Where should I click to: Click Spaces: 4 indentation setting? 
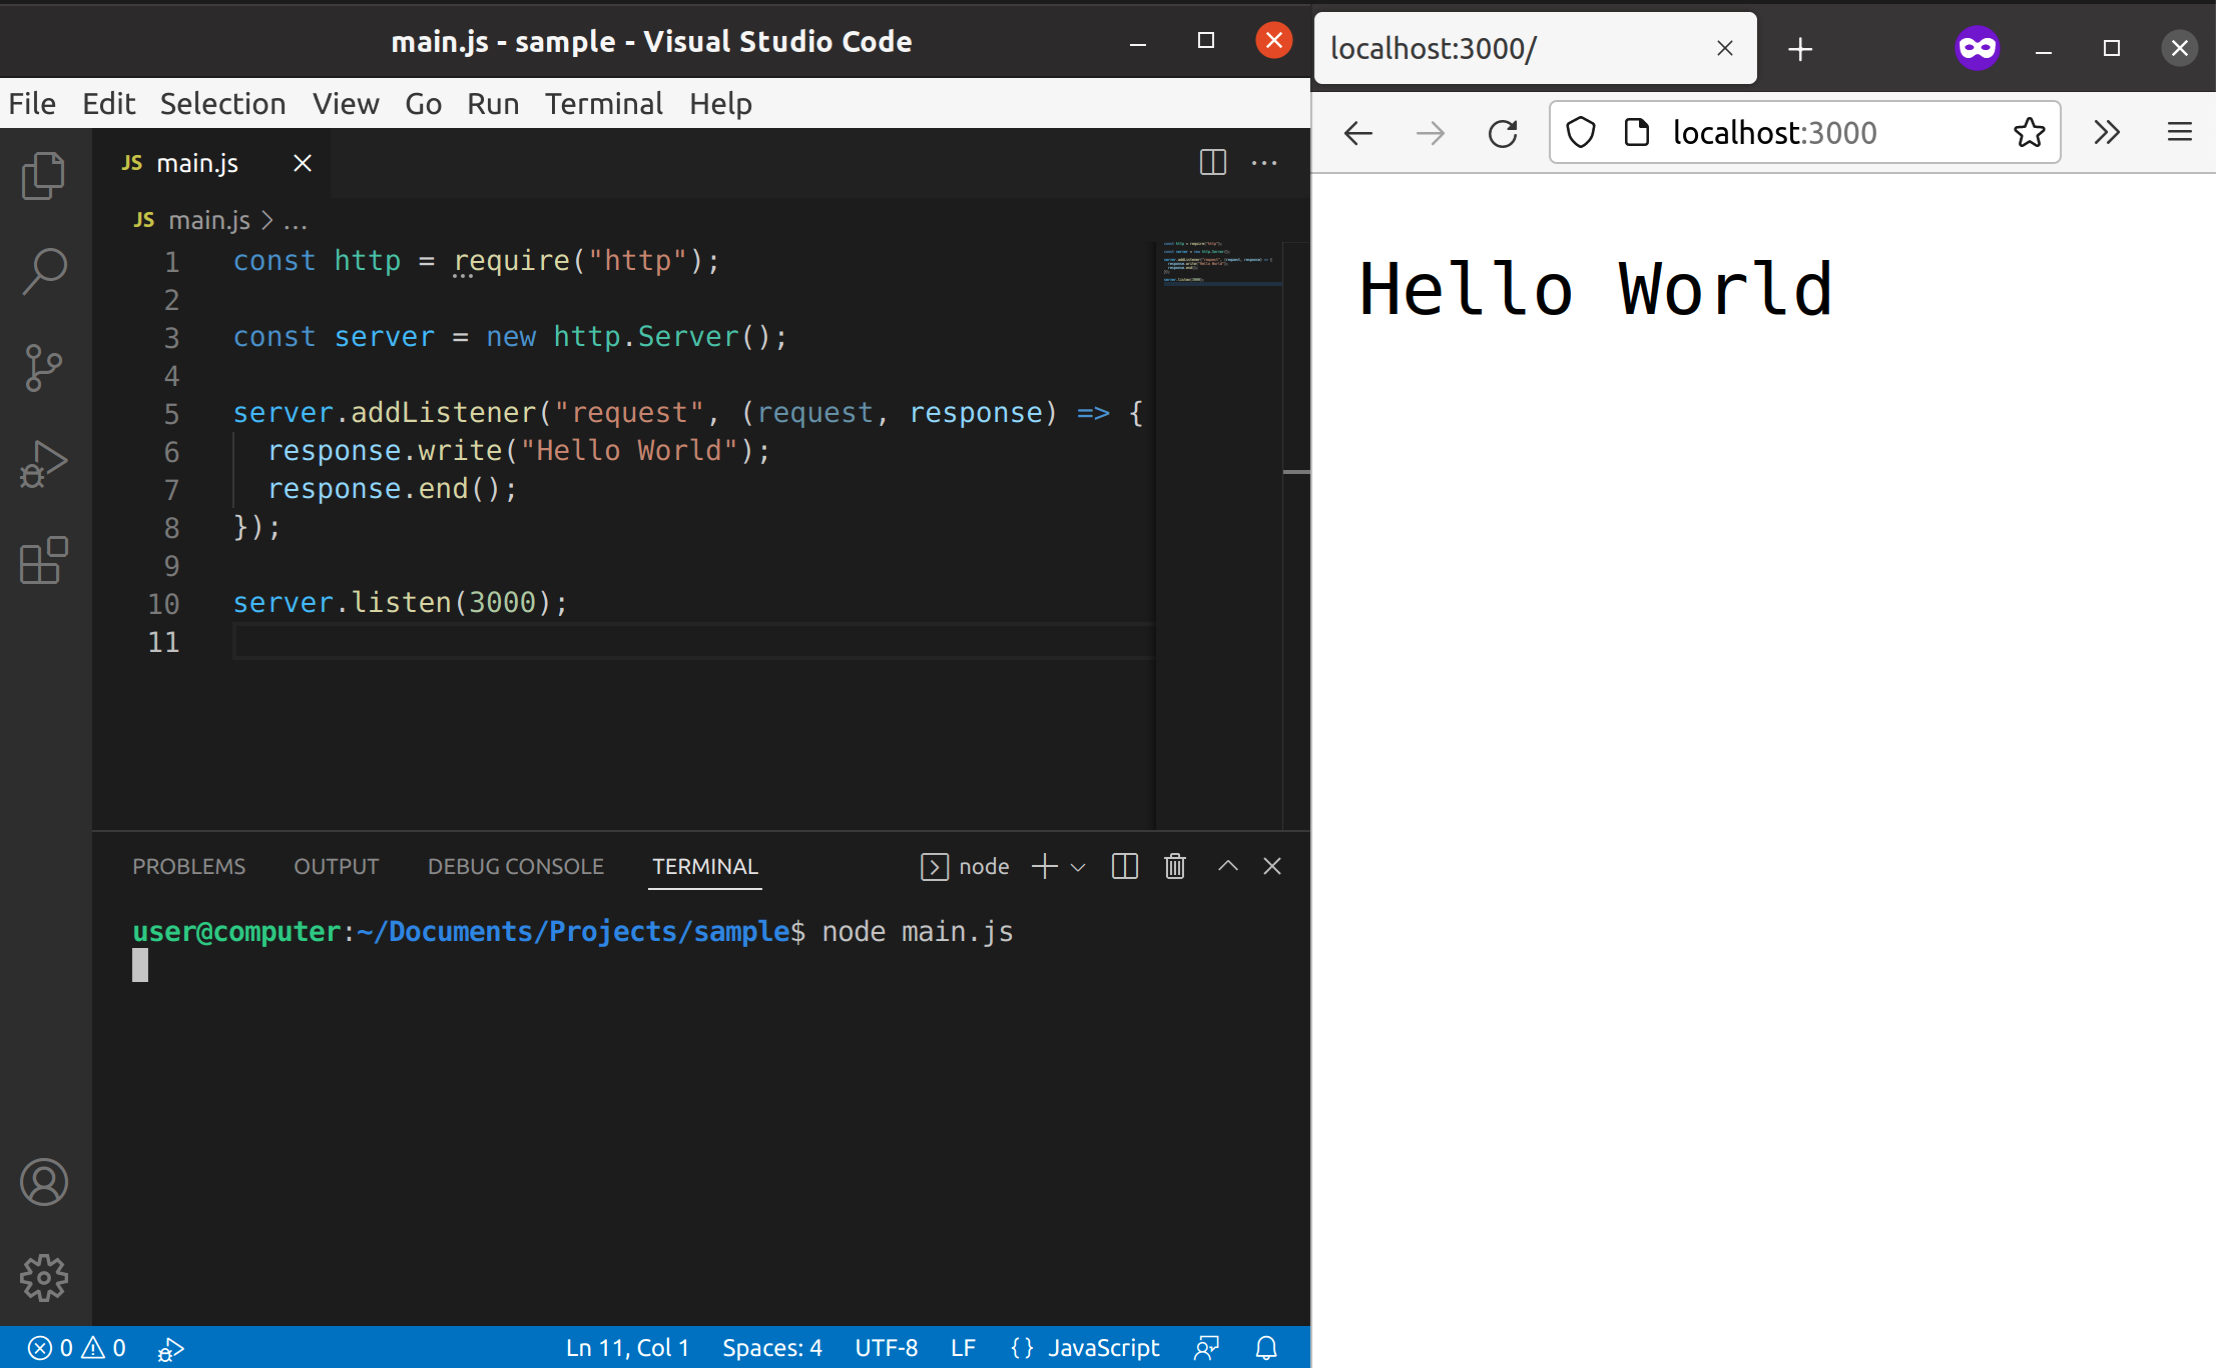pyautogui.click(x=772, y=1348)
